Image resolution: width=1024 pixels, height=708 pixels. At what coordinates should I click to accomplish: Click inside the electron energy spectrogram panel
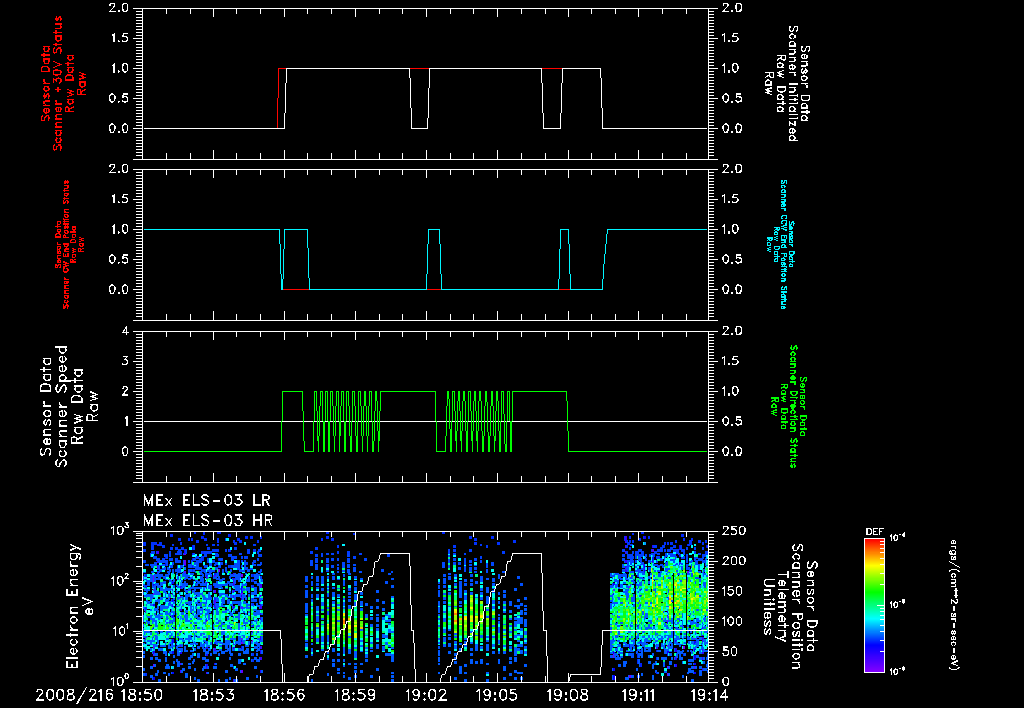pos(425,606)
